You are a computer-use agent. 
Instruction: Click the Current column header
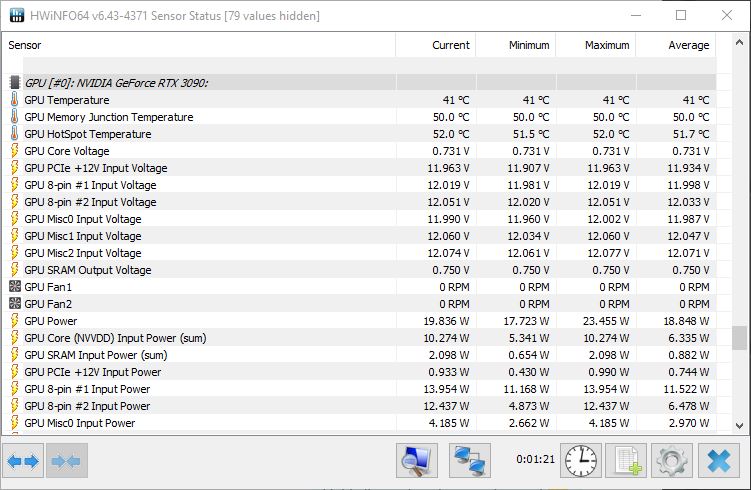[x=435, y=45]
